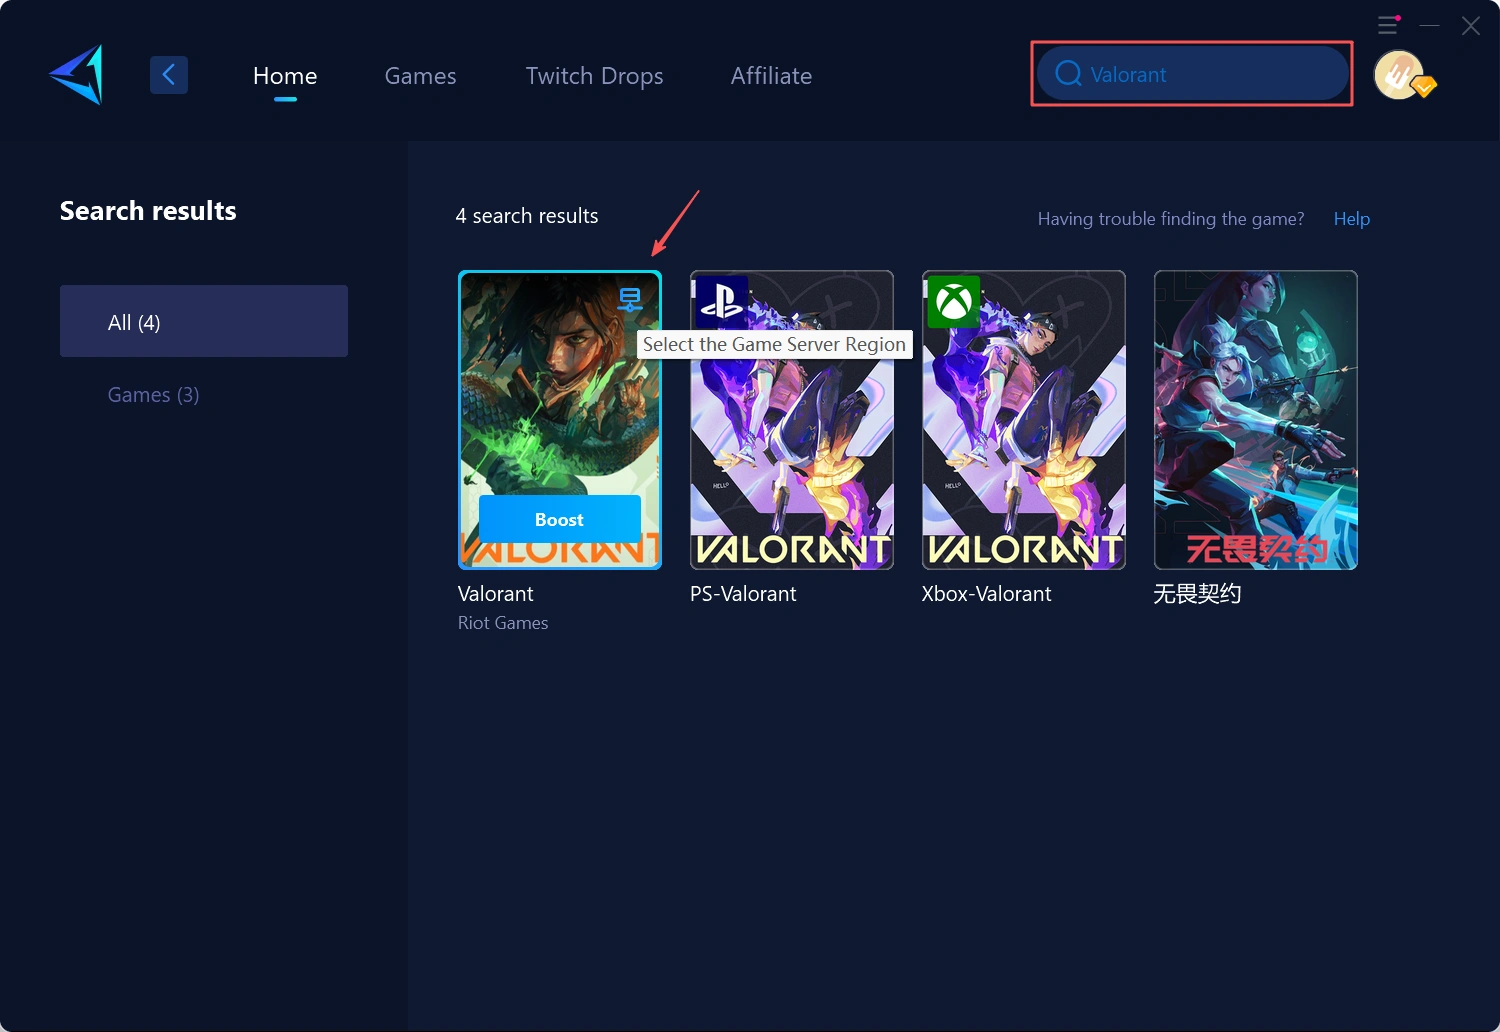This screenshot has height=1032, width=1500.
Task: Open the Twitch Drops tab
Action: point(594,75)
